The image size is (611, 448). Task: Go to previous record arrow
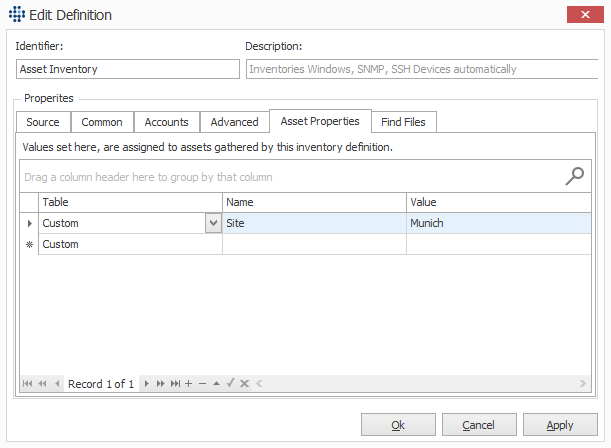point(57,384)
